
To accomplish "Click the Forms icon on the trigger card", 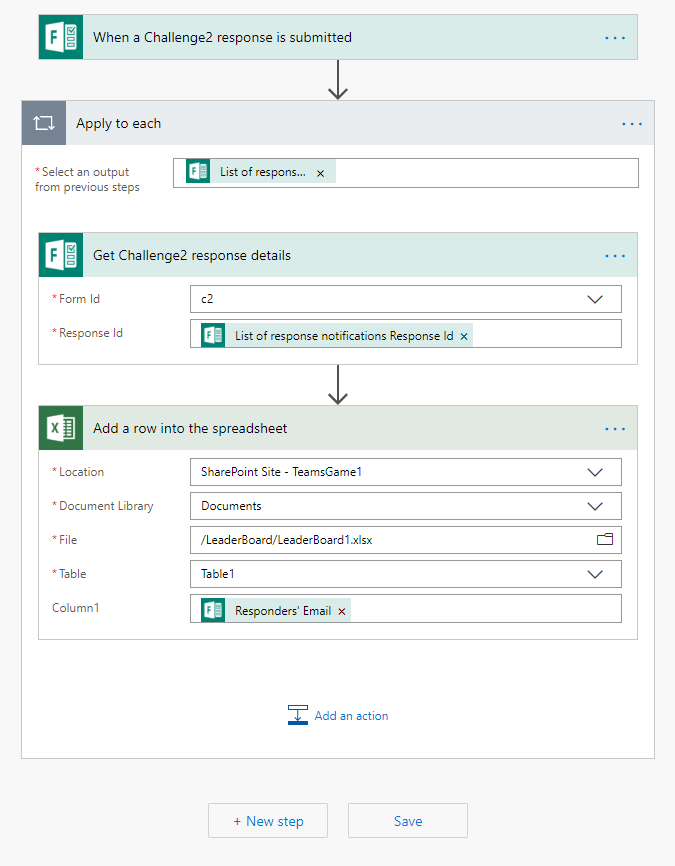I will pos(61,38).
